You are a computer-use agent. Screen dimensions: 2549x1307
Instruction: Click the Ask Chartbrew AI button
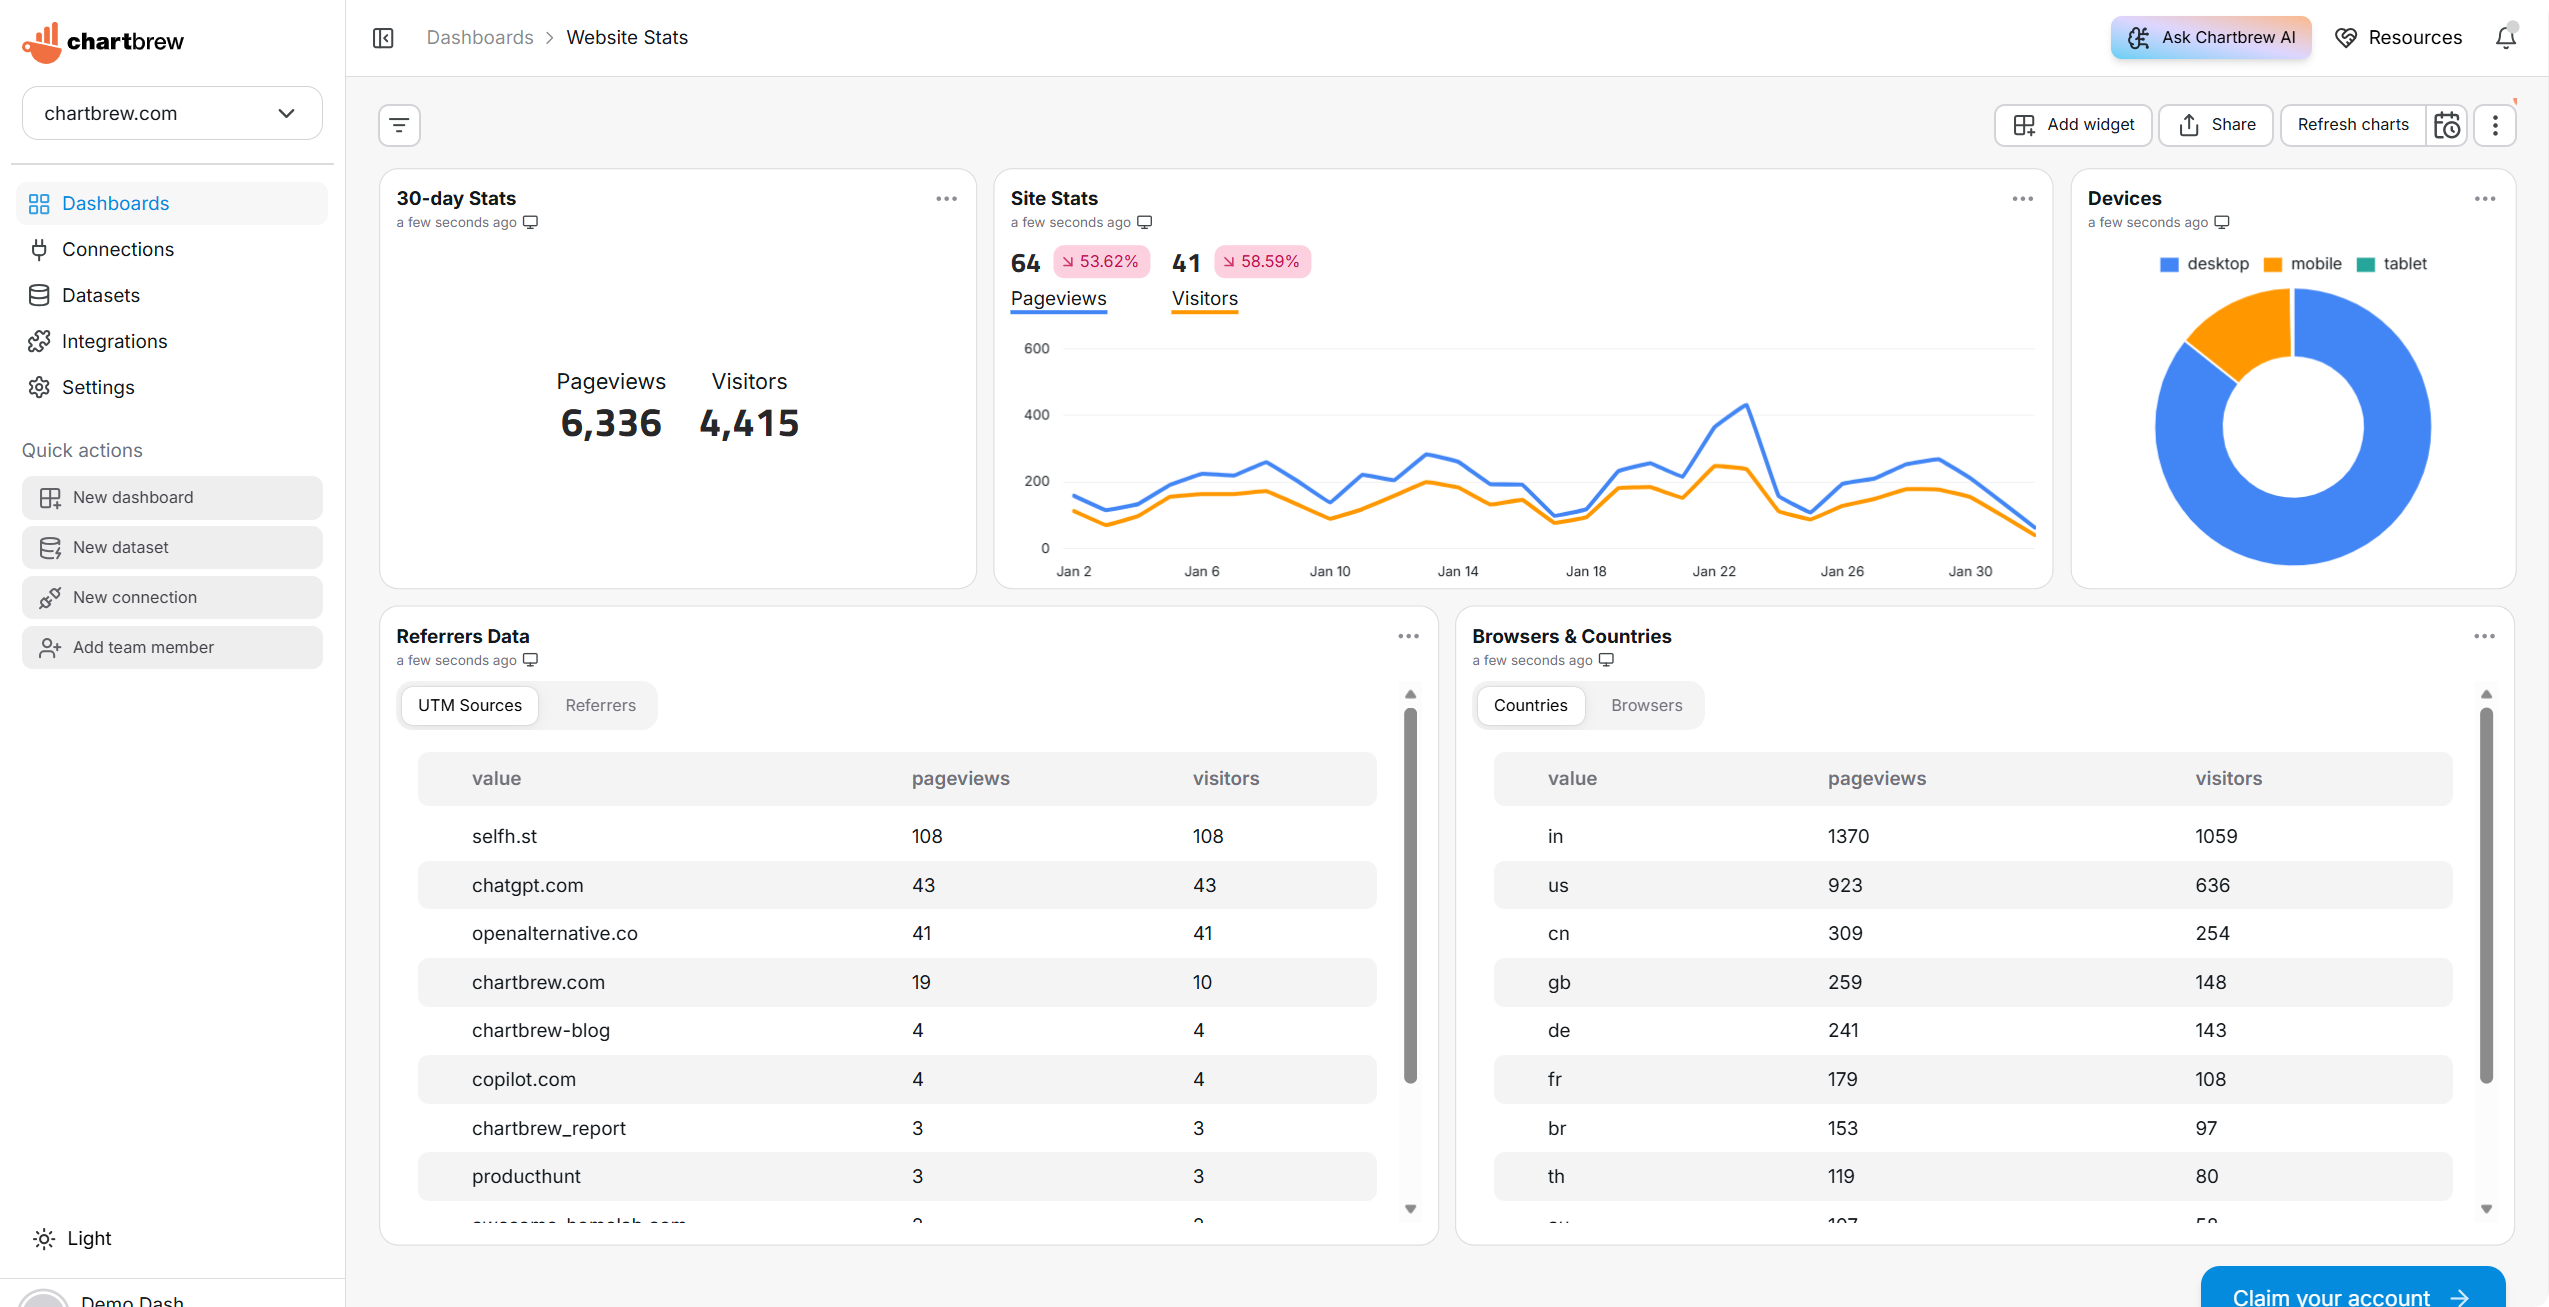point(2210,38)
